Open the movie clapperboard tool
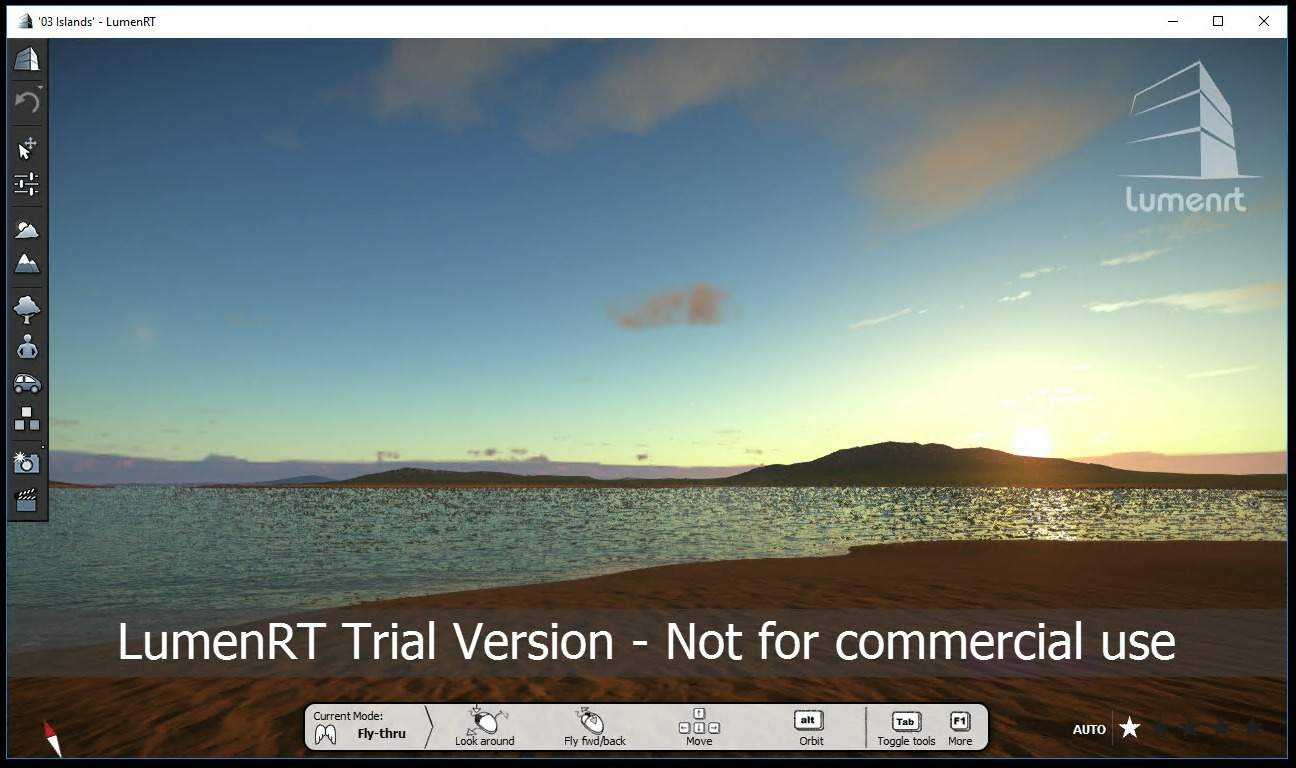Viewport: 1296px width, 768px height. (27, 500)
